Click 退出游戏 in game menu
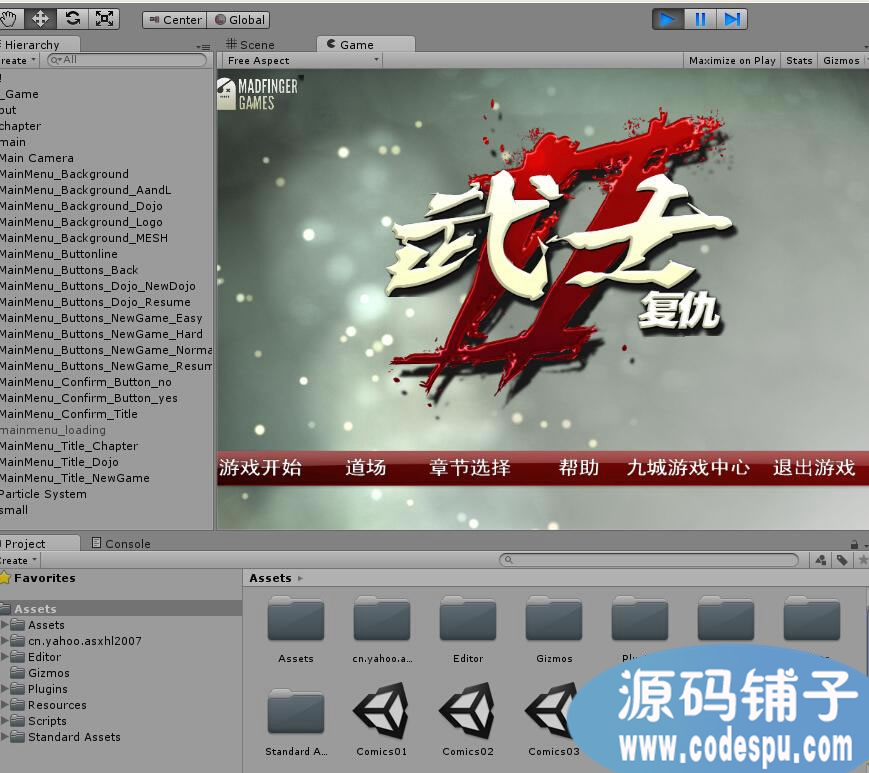The height and width of the screenshot is (773, 869). 814,468
